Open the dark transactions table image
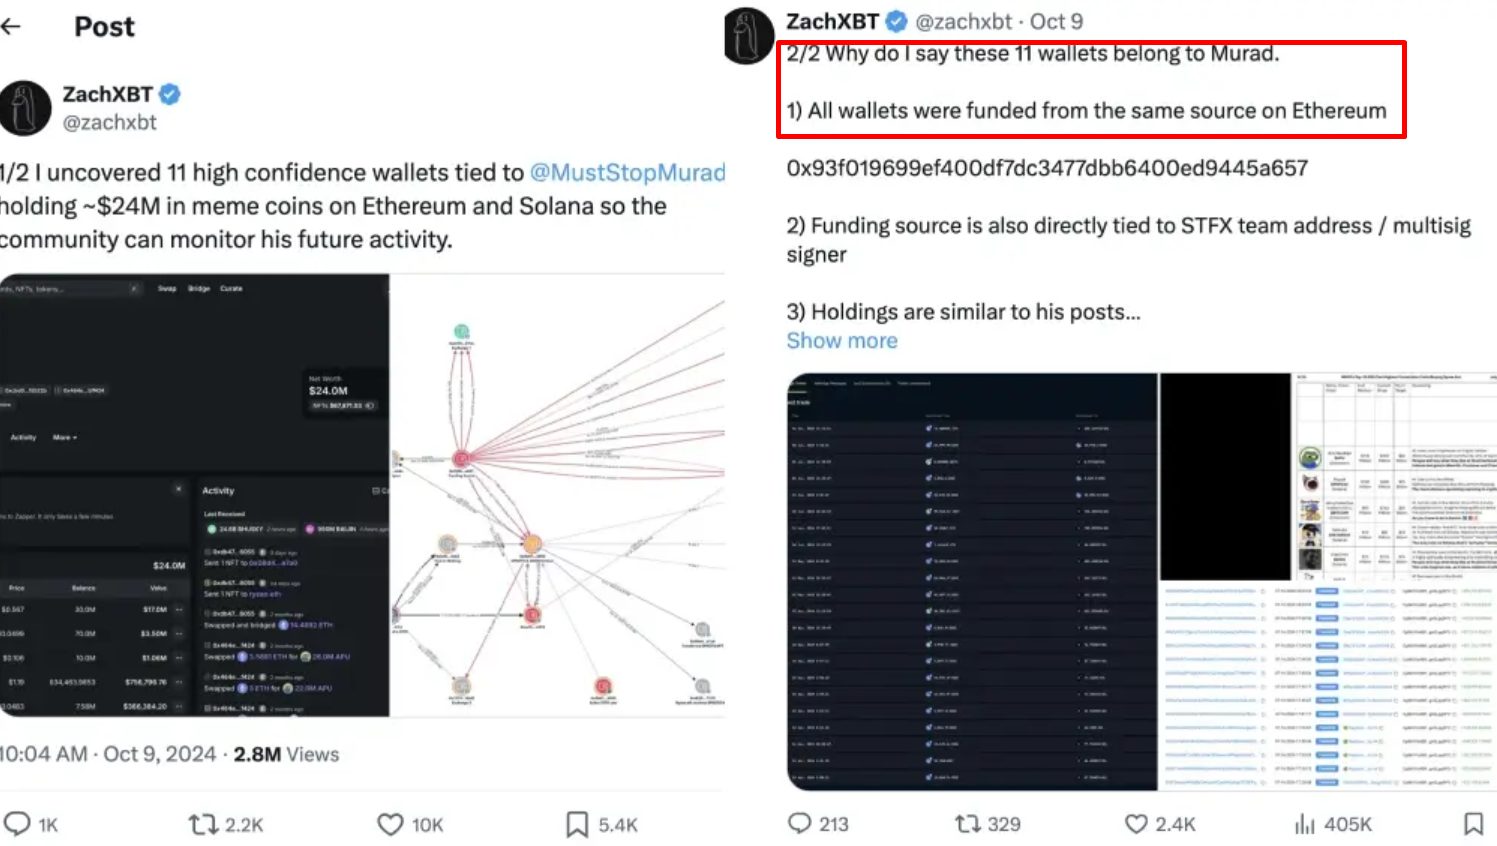The image size is (1497, 846). (x=972, y=582)
